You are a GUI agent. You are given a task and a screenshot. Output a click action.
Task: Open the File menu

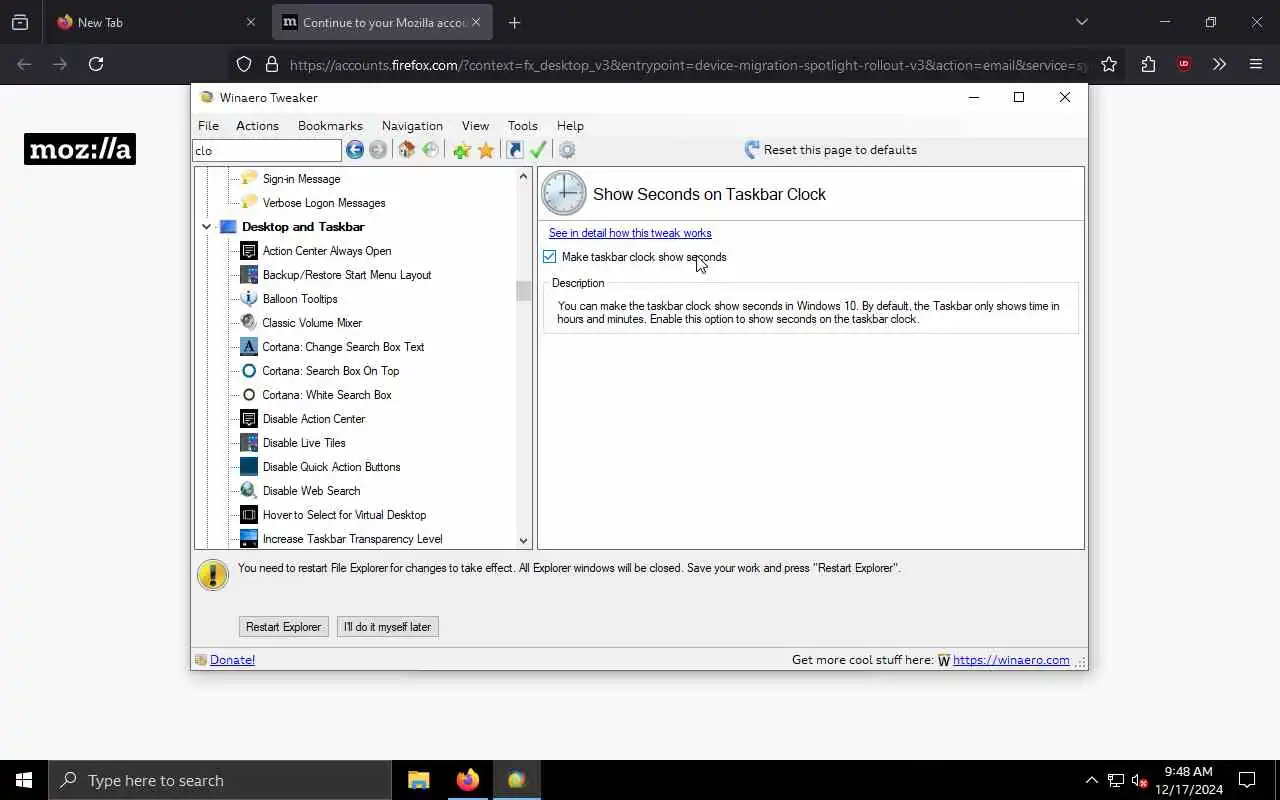pos(208,126)
